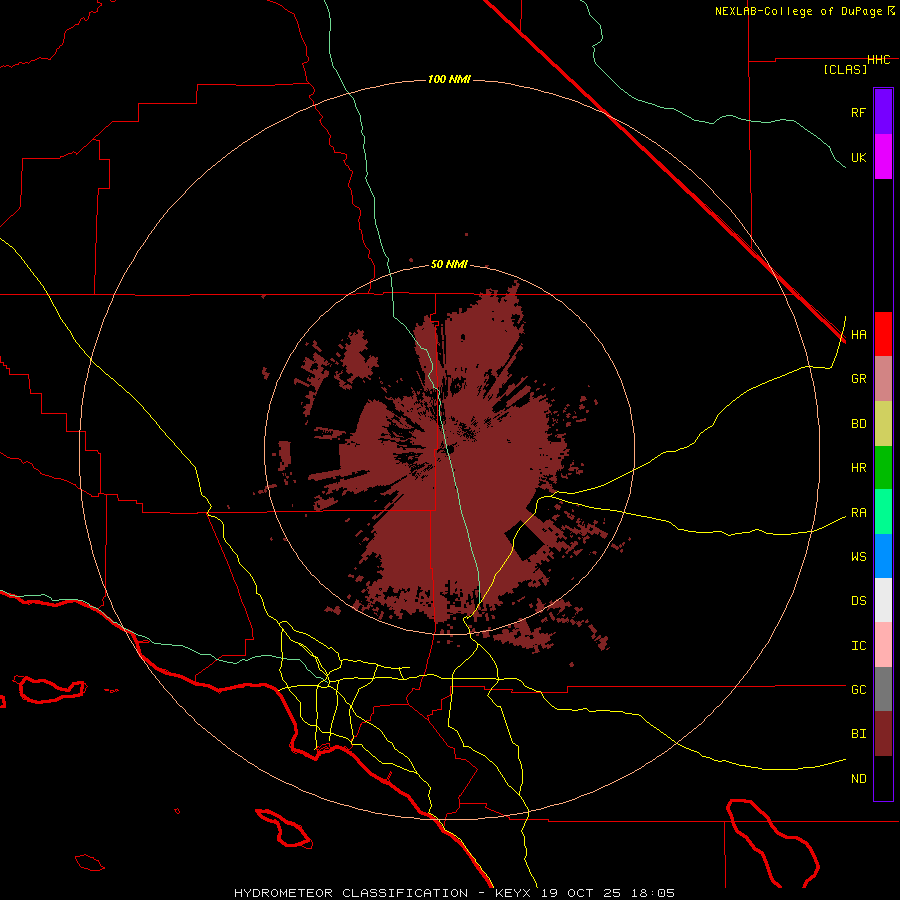Select the GC gray legend swatch

[883, 689]
